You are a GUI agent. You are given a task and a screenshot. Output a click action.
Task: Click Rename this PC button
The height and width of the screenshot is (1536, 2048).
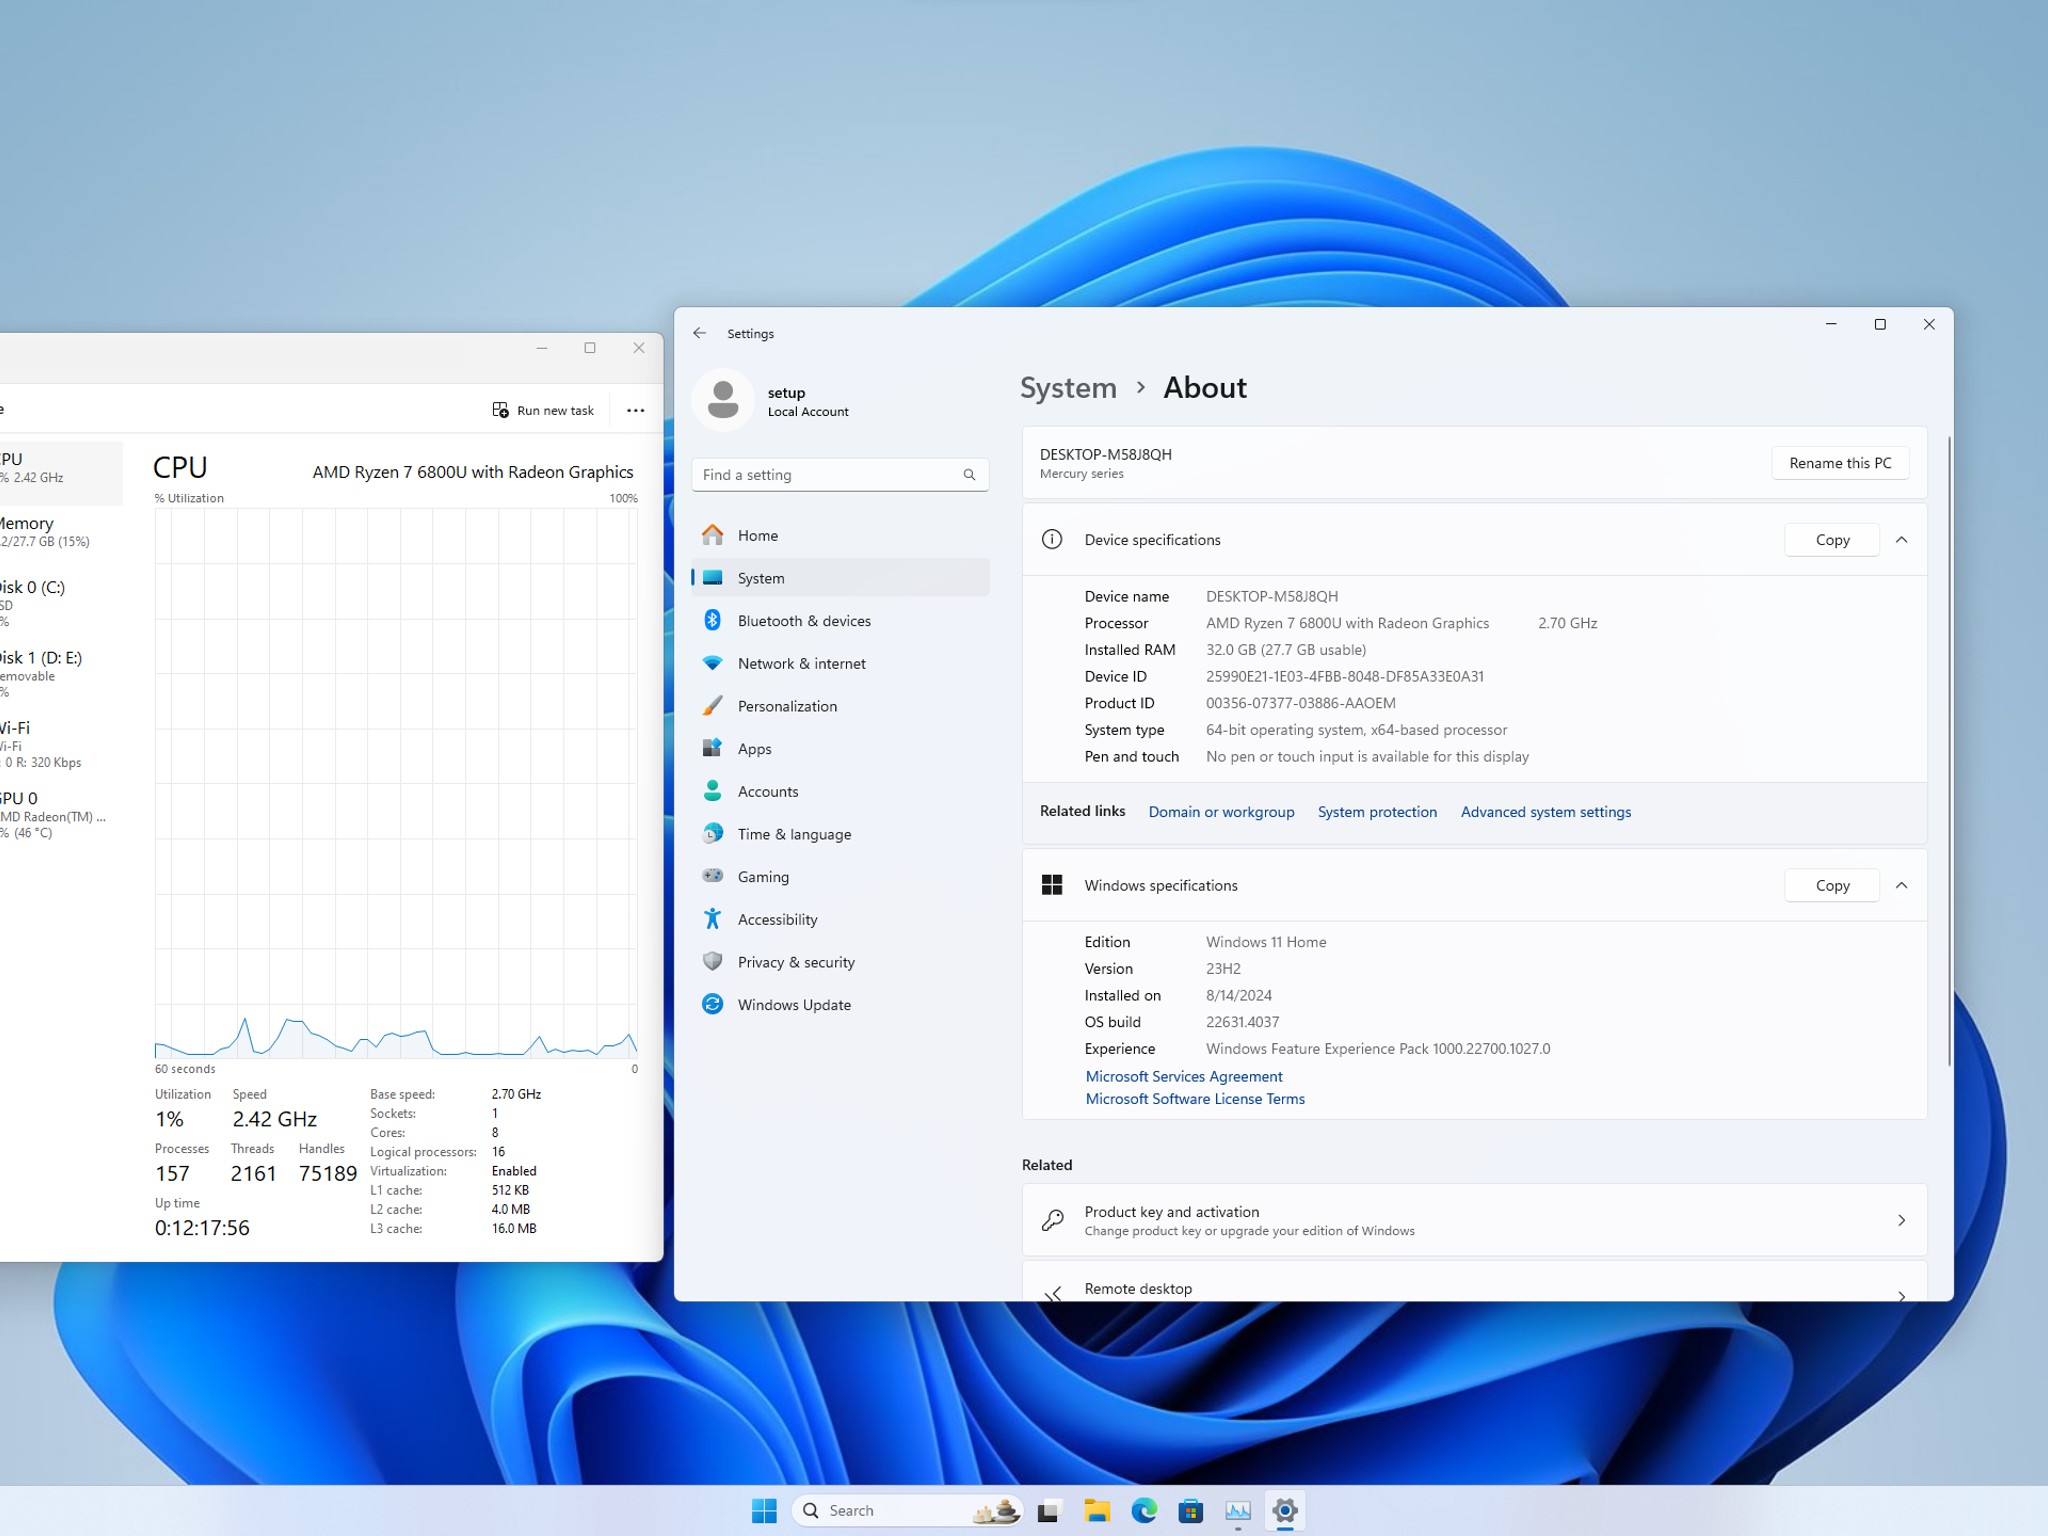click(x=1840, y=463)
